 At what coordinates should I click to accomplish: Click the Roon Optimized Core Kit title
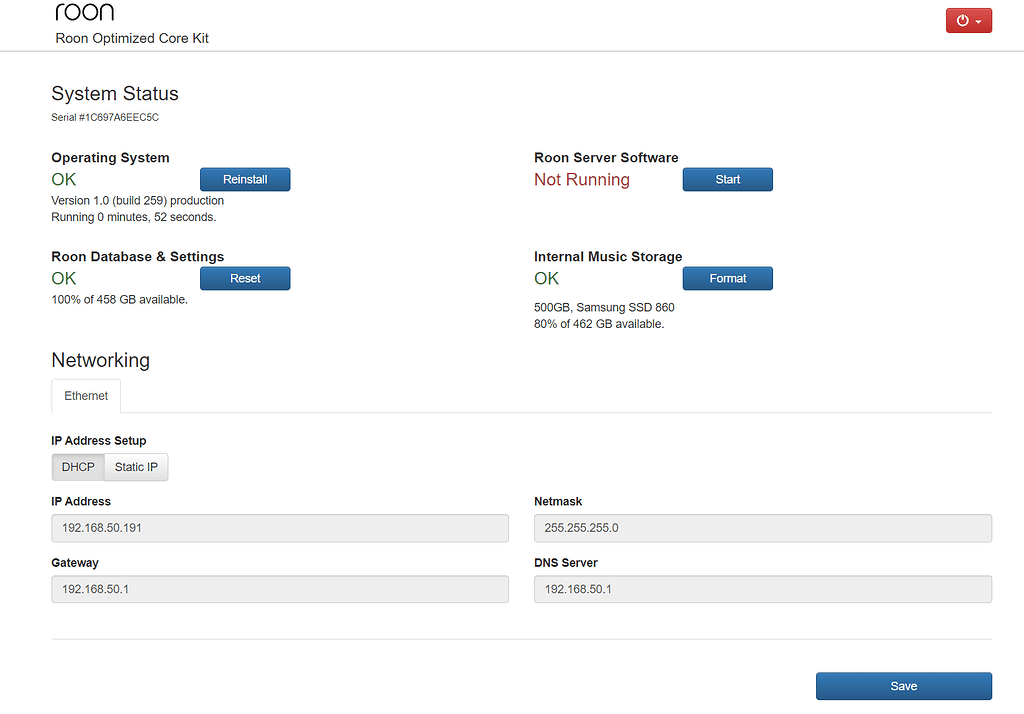132,38
